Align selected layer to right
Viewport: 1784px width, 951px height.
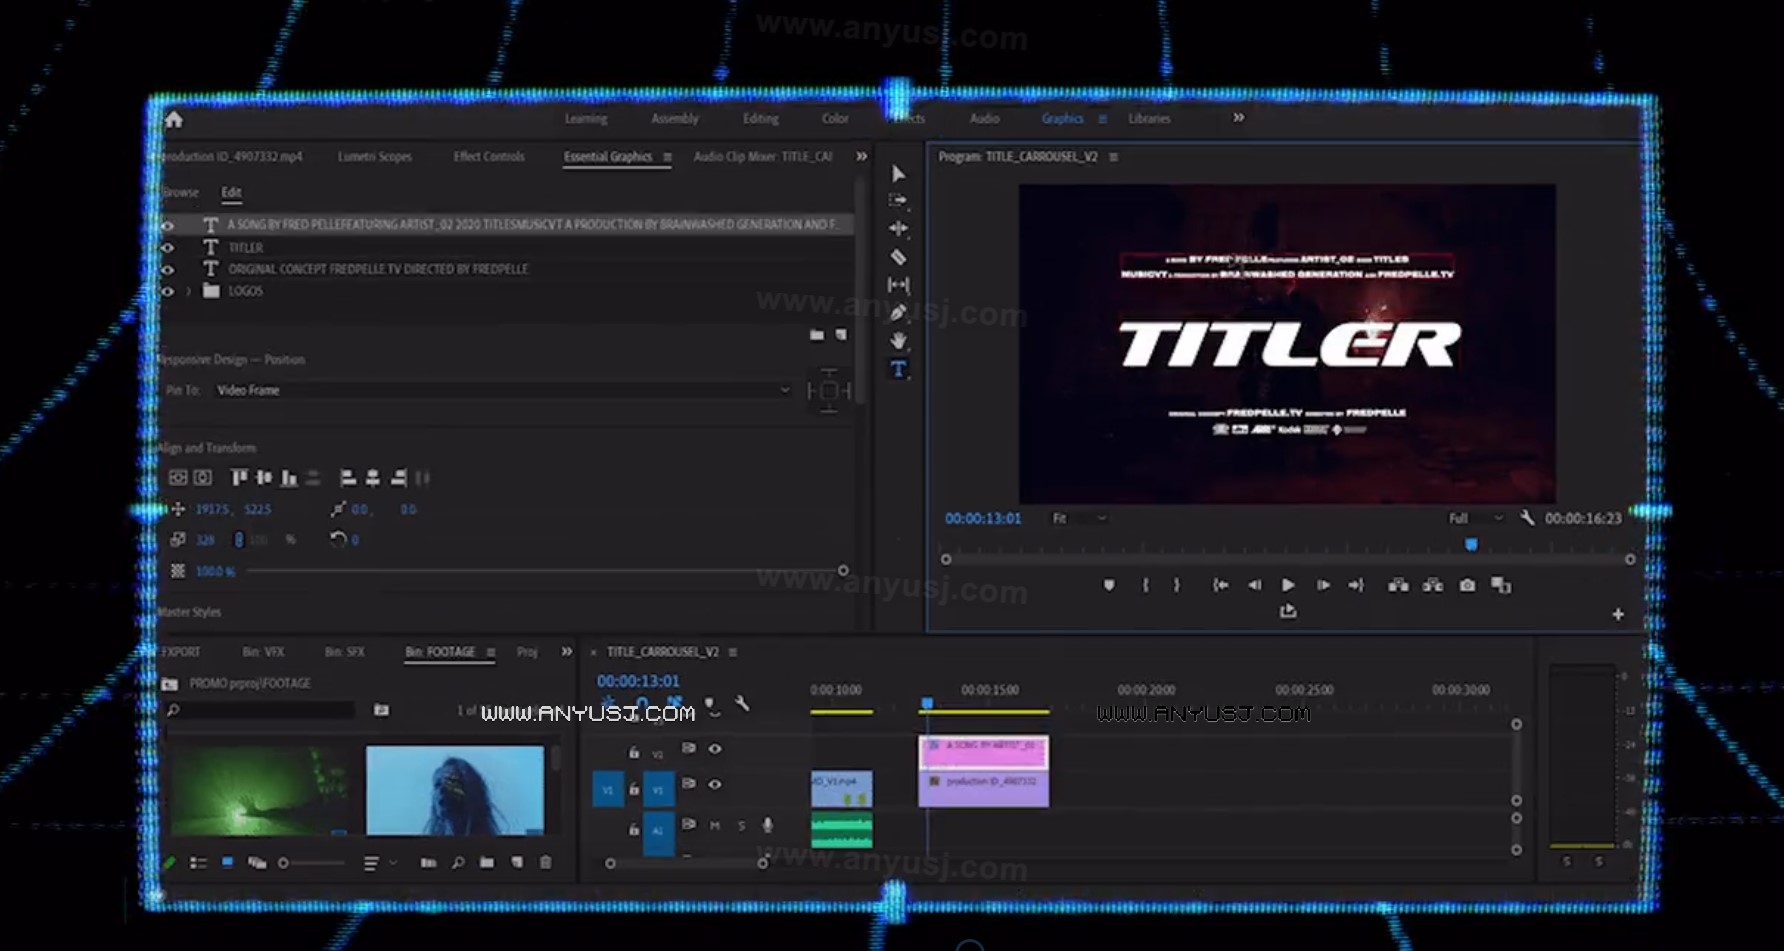click(398, 478)
